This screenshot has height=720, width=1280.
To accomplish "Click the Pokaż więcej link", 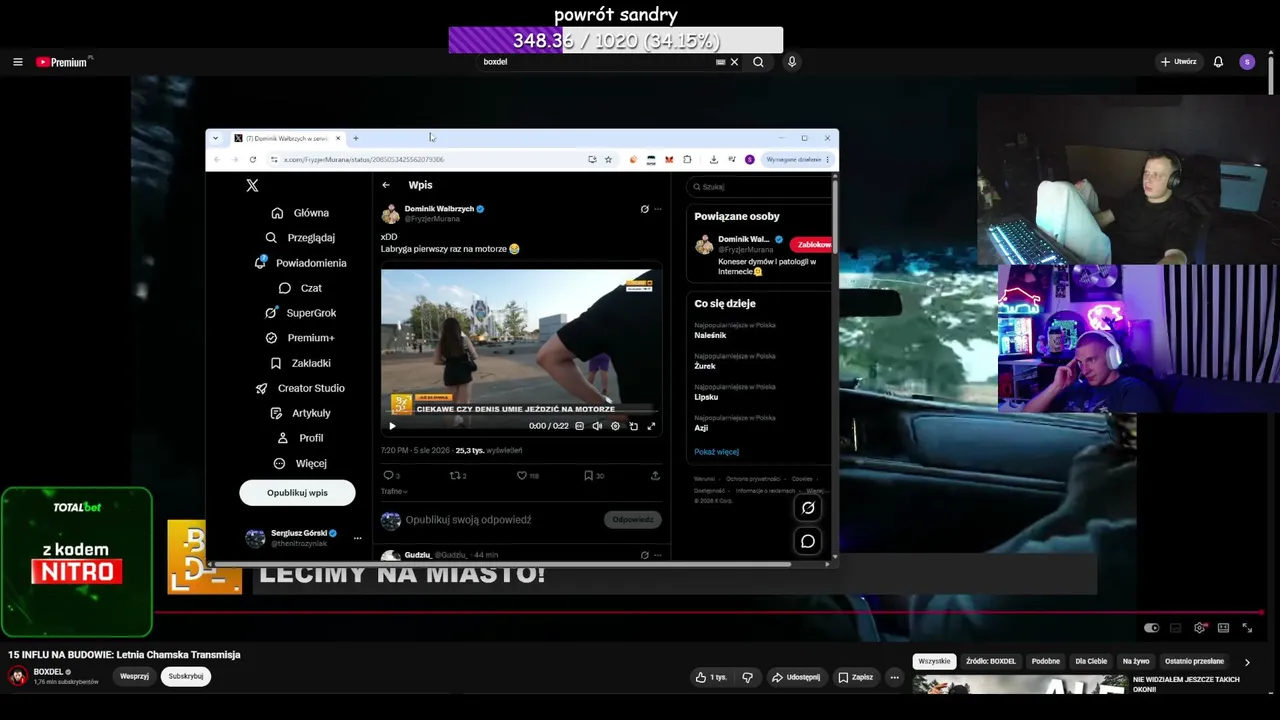I will [716, 452].
